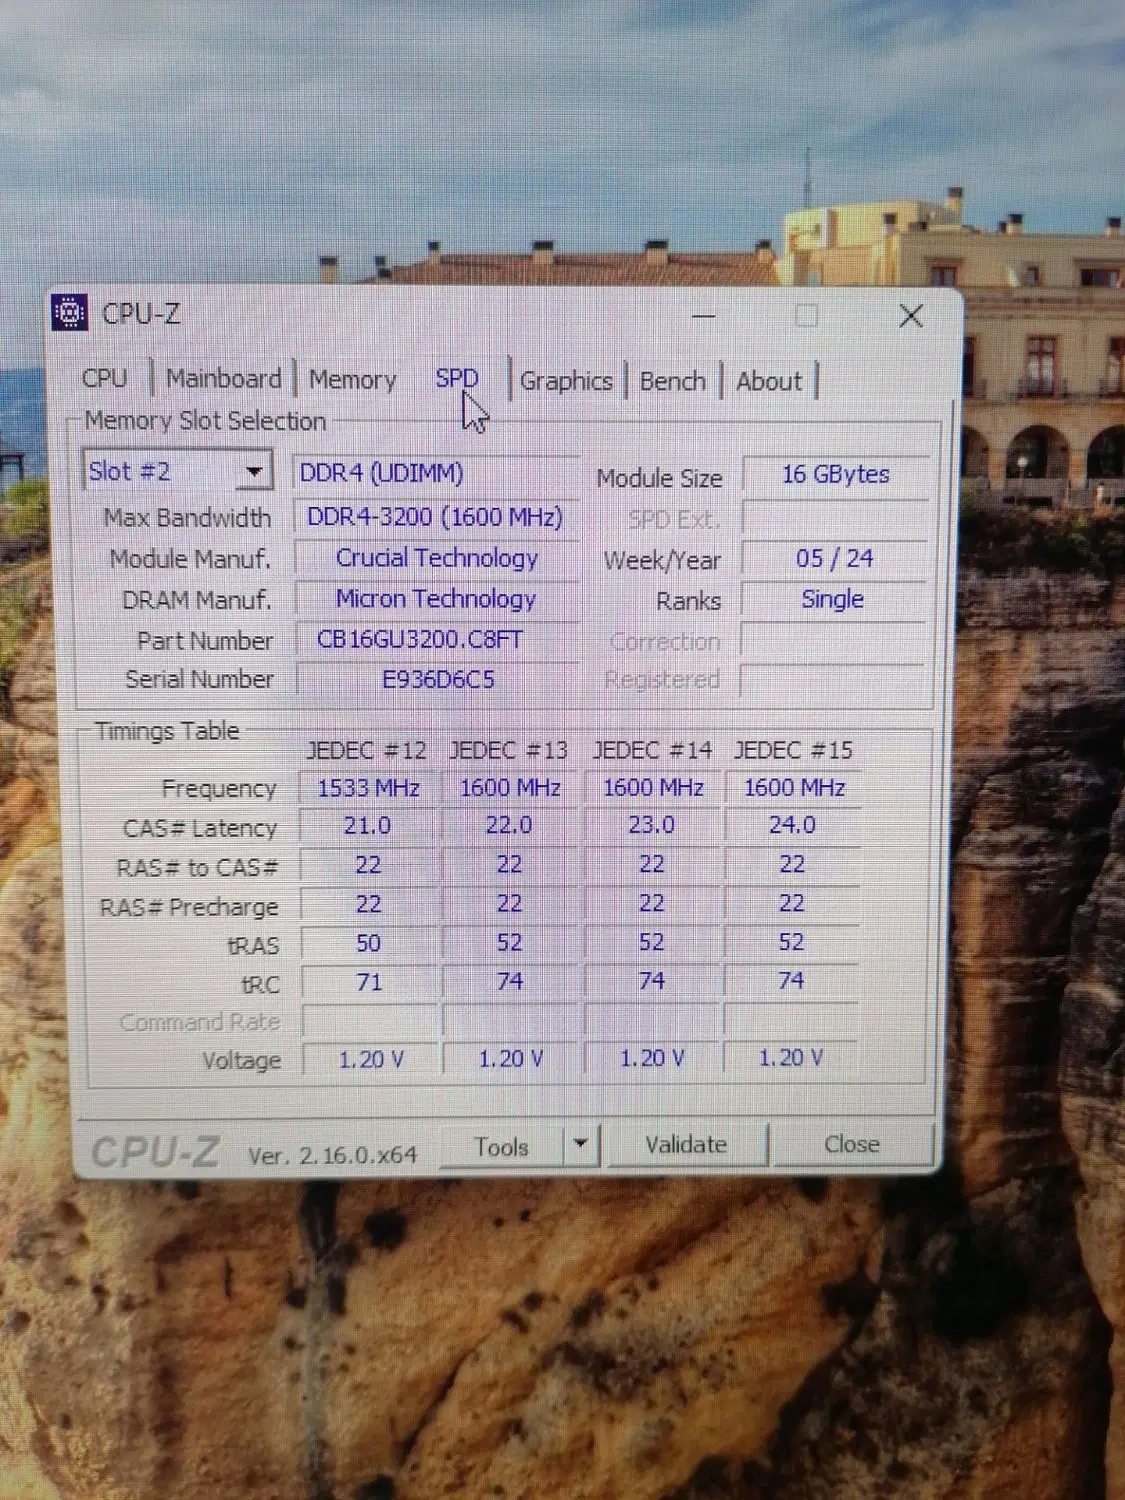Switch to the About tab
The image size is (1125, 1500).
(769, 381)
